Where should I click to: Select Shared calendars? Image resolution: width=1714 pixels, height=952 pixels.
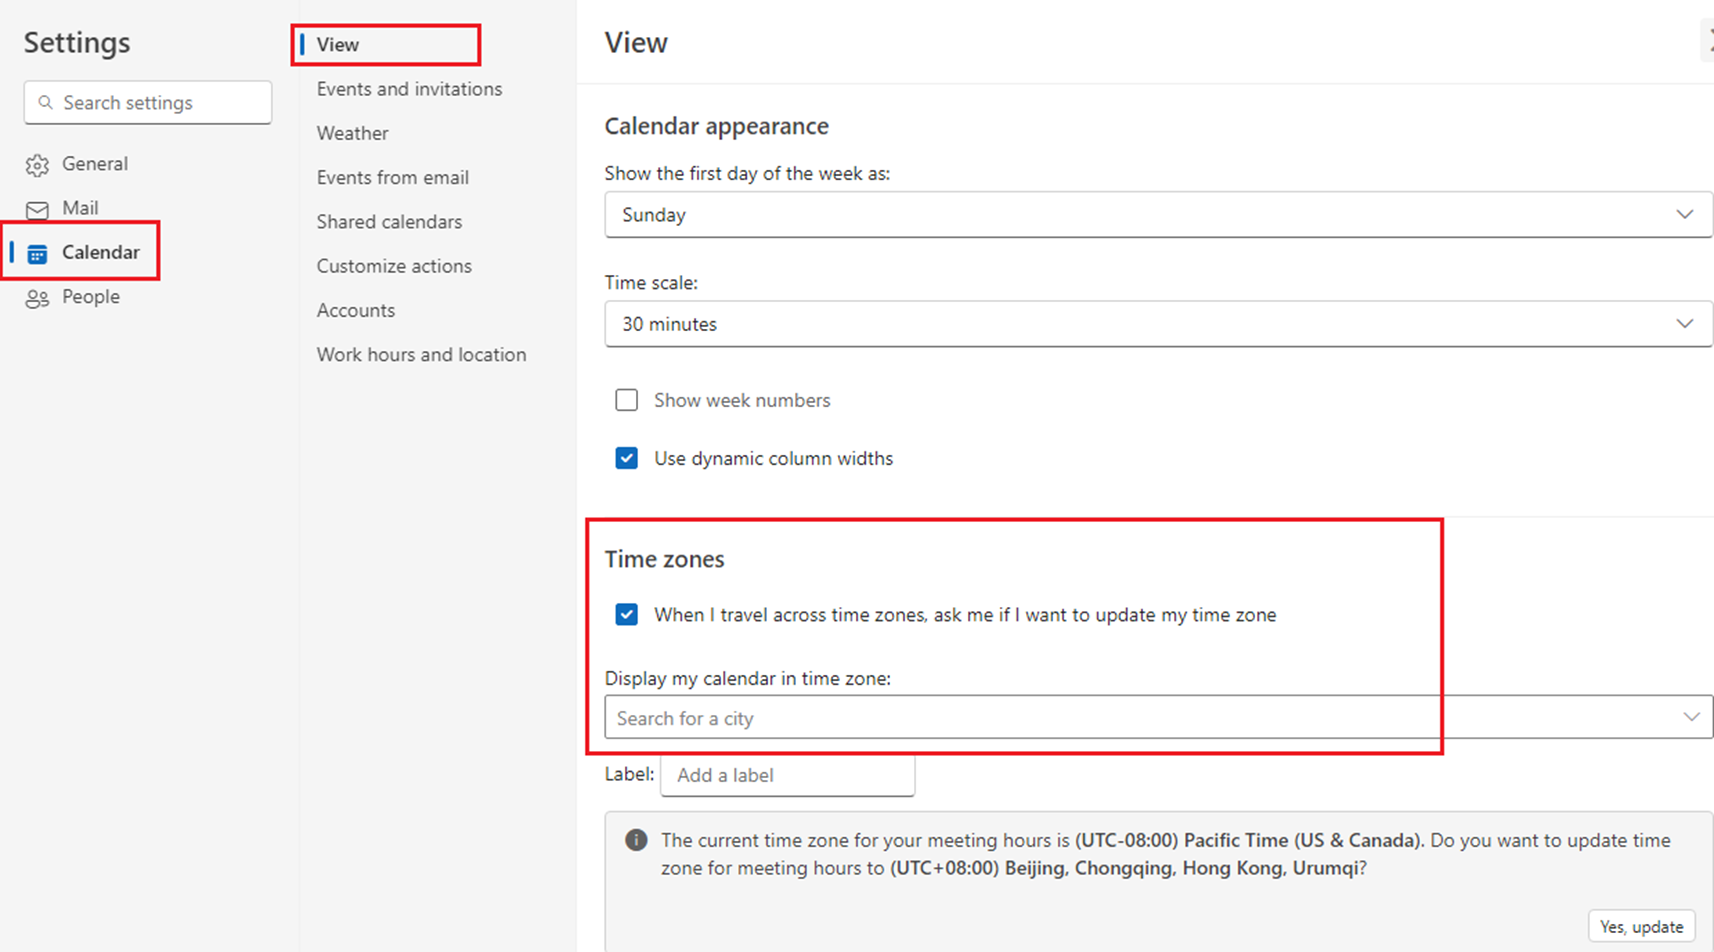click(x=390, y=222)
